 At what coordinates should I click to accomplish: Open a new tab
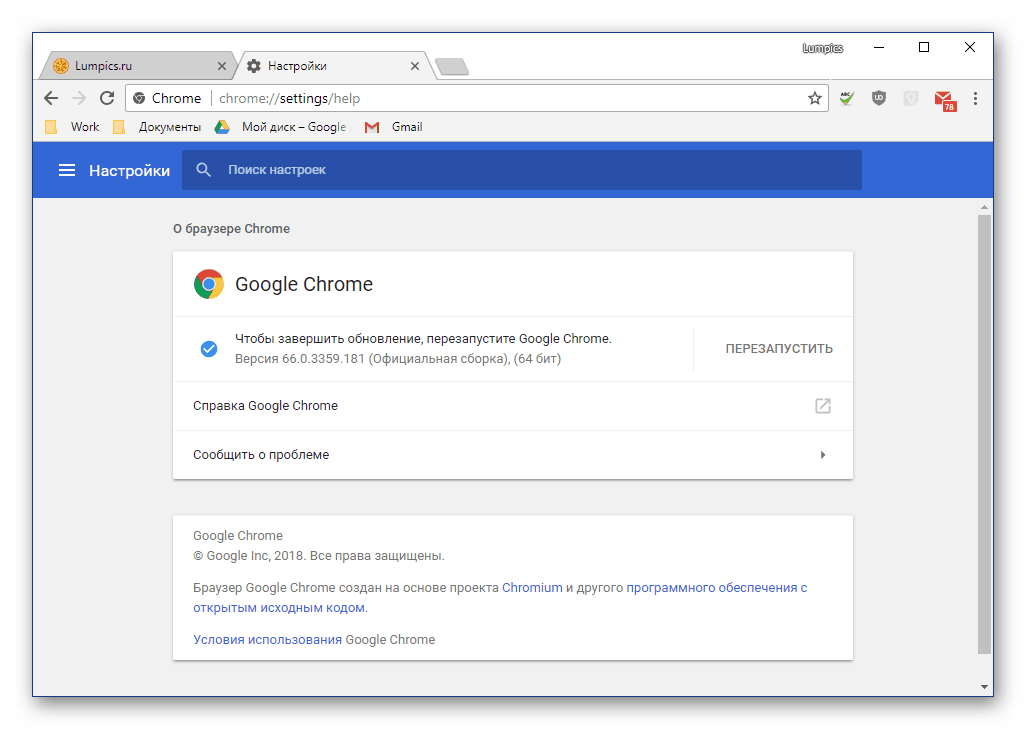tap(453, 67)
